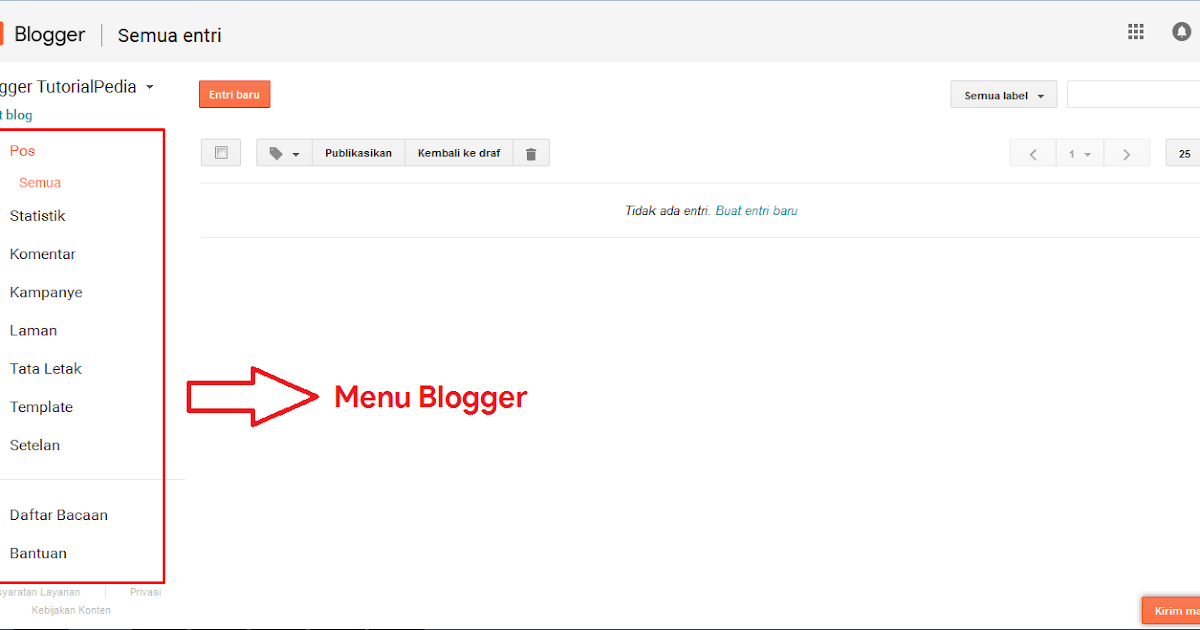Image resolution: width=1200 pixels, height=630 pixels.
Task: Open the Semua label dropdown
Action: pos(1003,94)
